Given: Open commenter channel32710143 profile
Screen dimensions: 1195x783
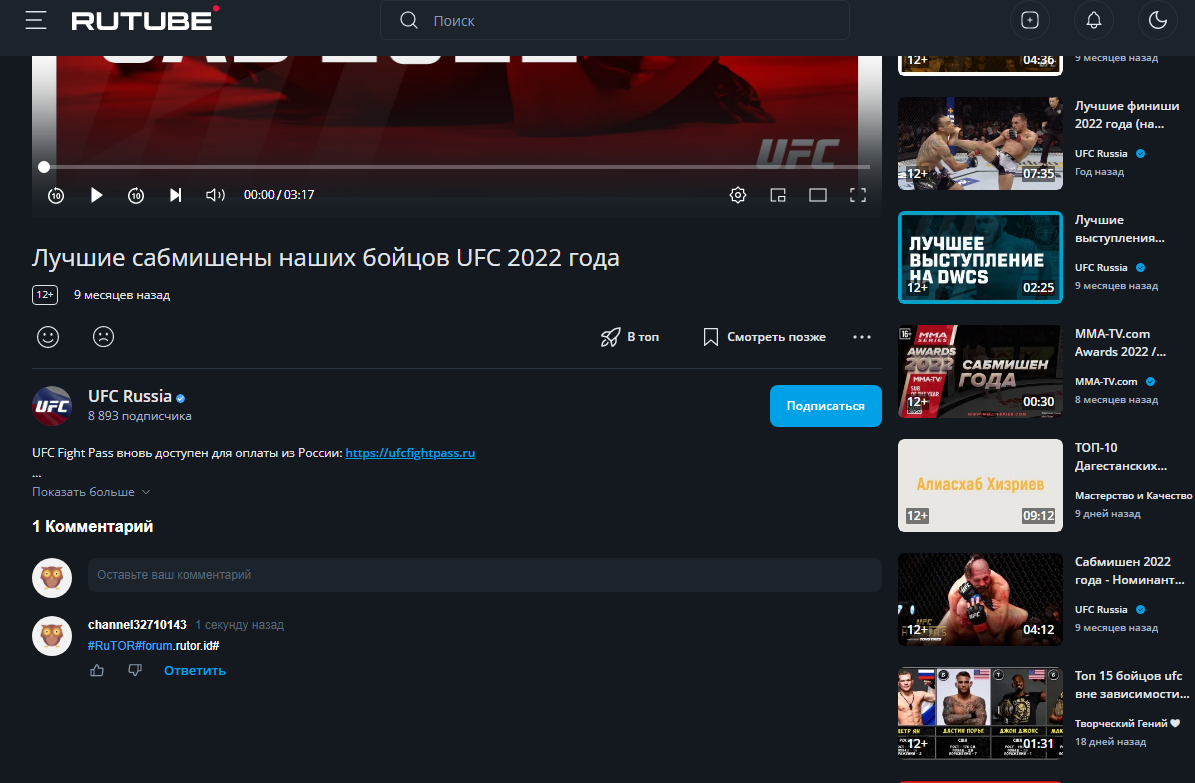Looking at the screenshot, I should click(137, 624).
